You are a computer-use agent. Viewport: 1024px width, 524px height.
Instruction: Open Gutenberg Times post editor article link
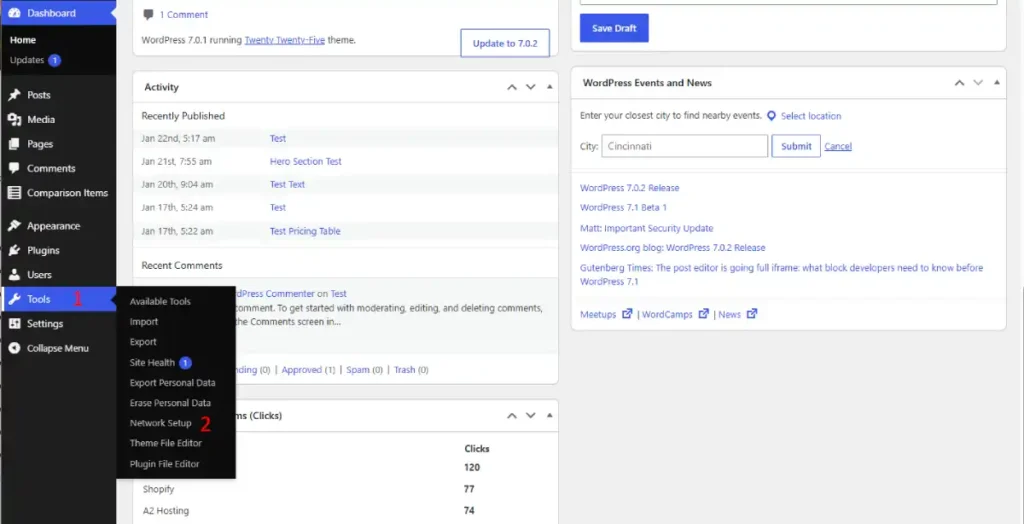[x=781, y=274]
